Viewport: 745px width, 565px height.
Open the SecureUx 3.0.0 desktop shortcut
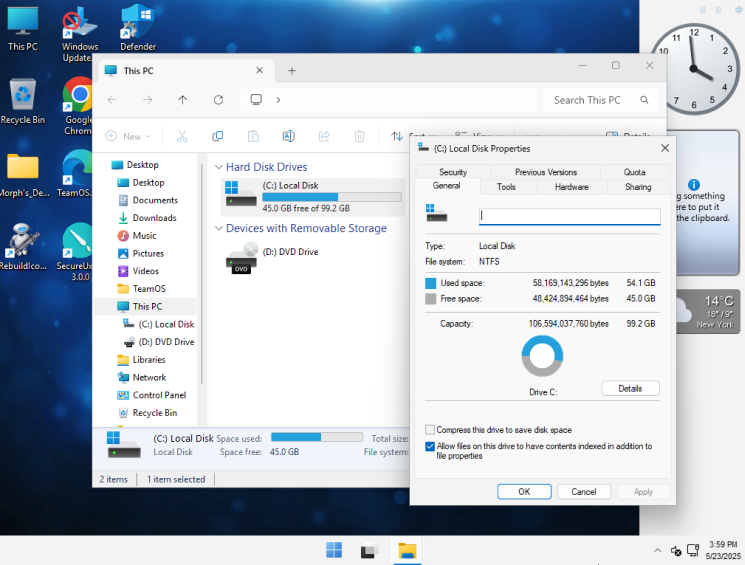pyautogui.click(x=76, y=252)
